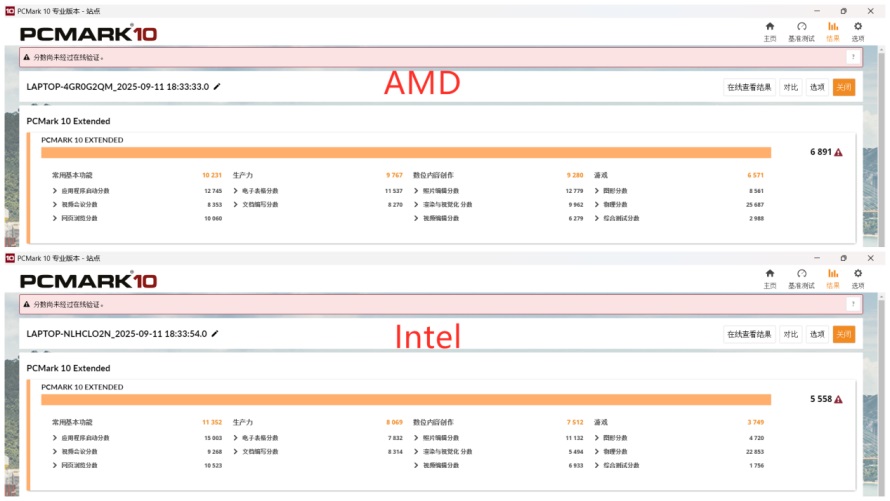Click the Home (主页) icon in the Intel window

click(x=769, y=274)
